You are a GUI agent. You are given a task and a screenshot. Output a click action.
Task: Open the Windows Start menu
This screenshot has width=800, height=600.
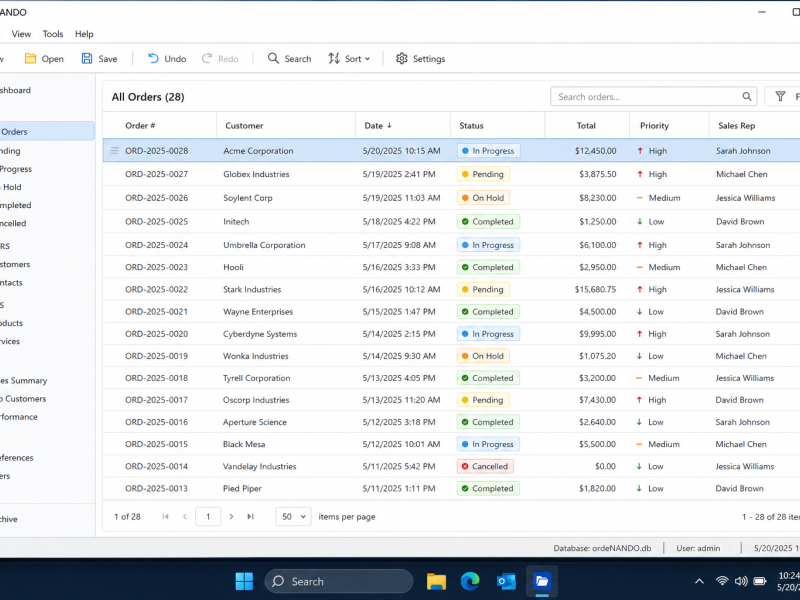(x=244, y=581)
